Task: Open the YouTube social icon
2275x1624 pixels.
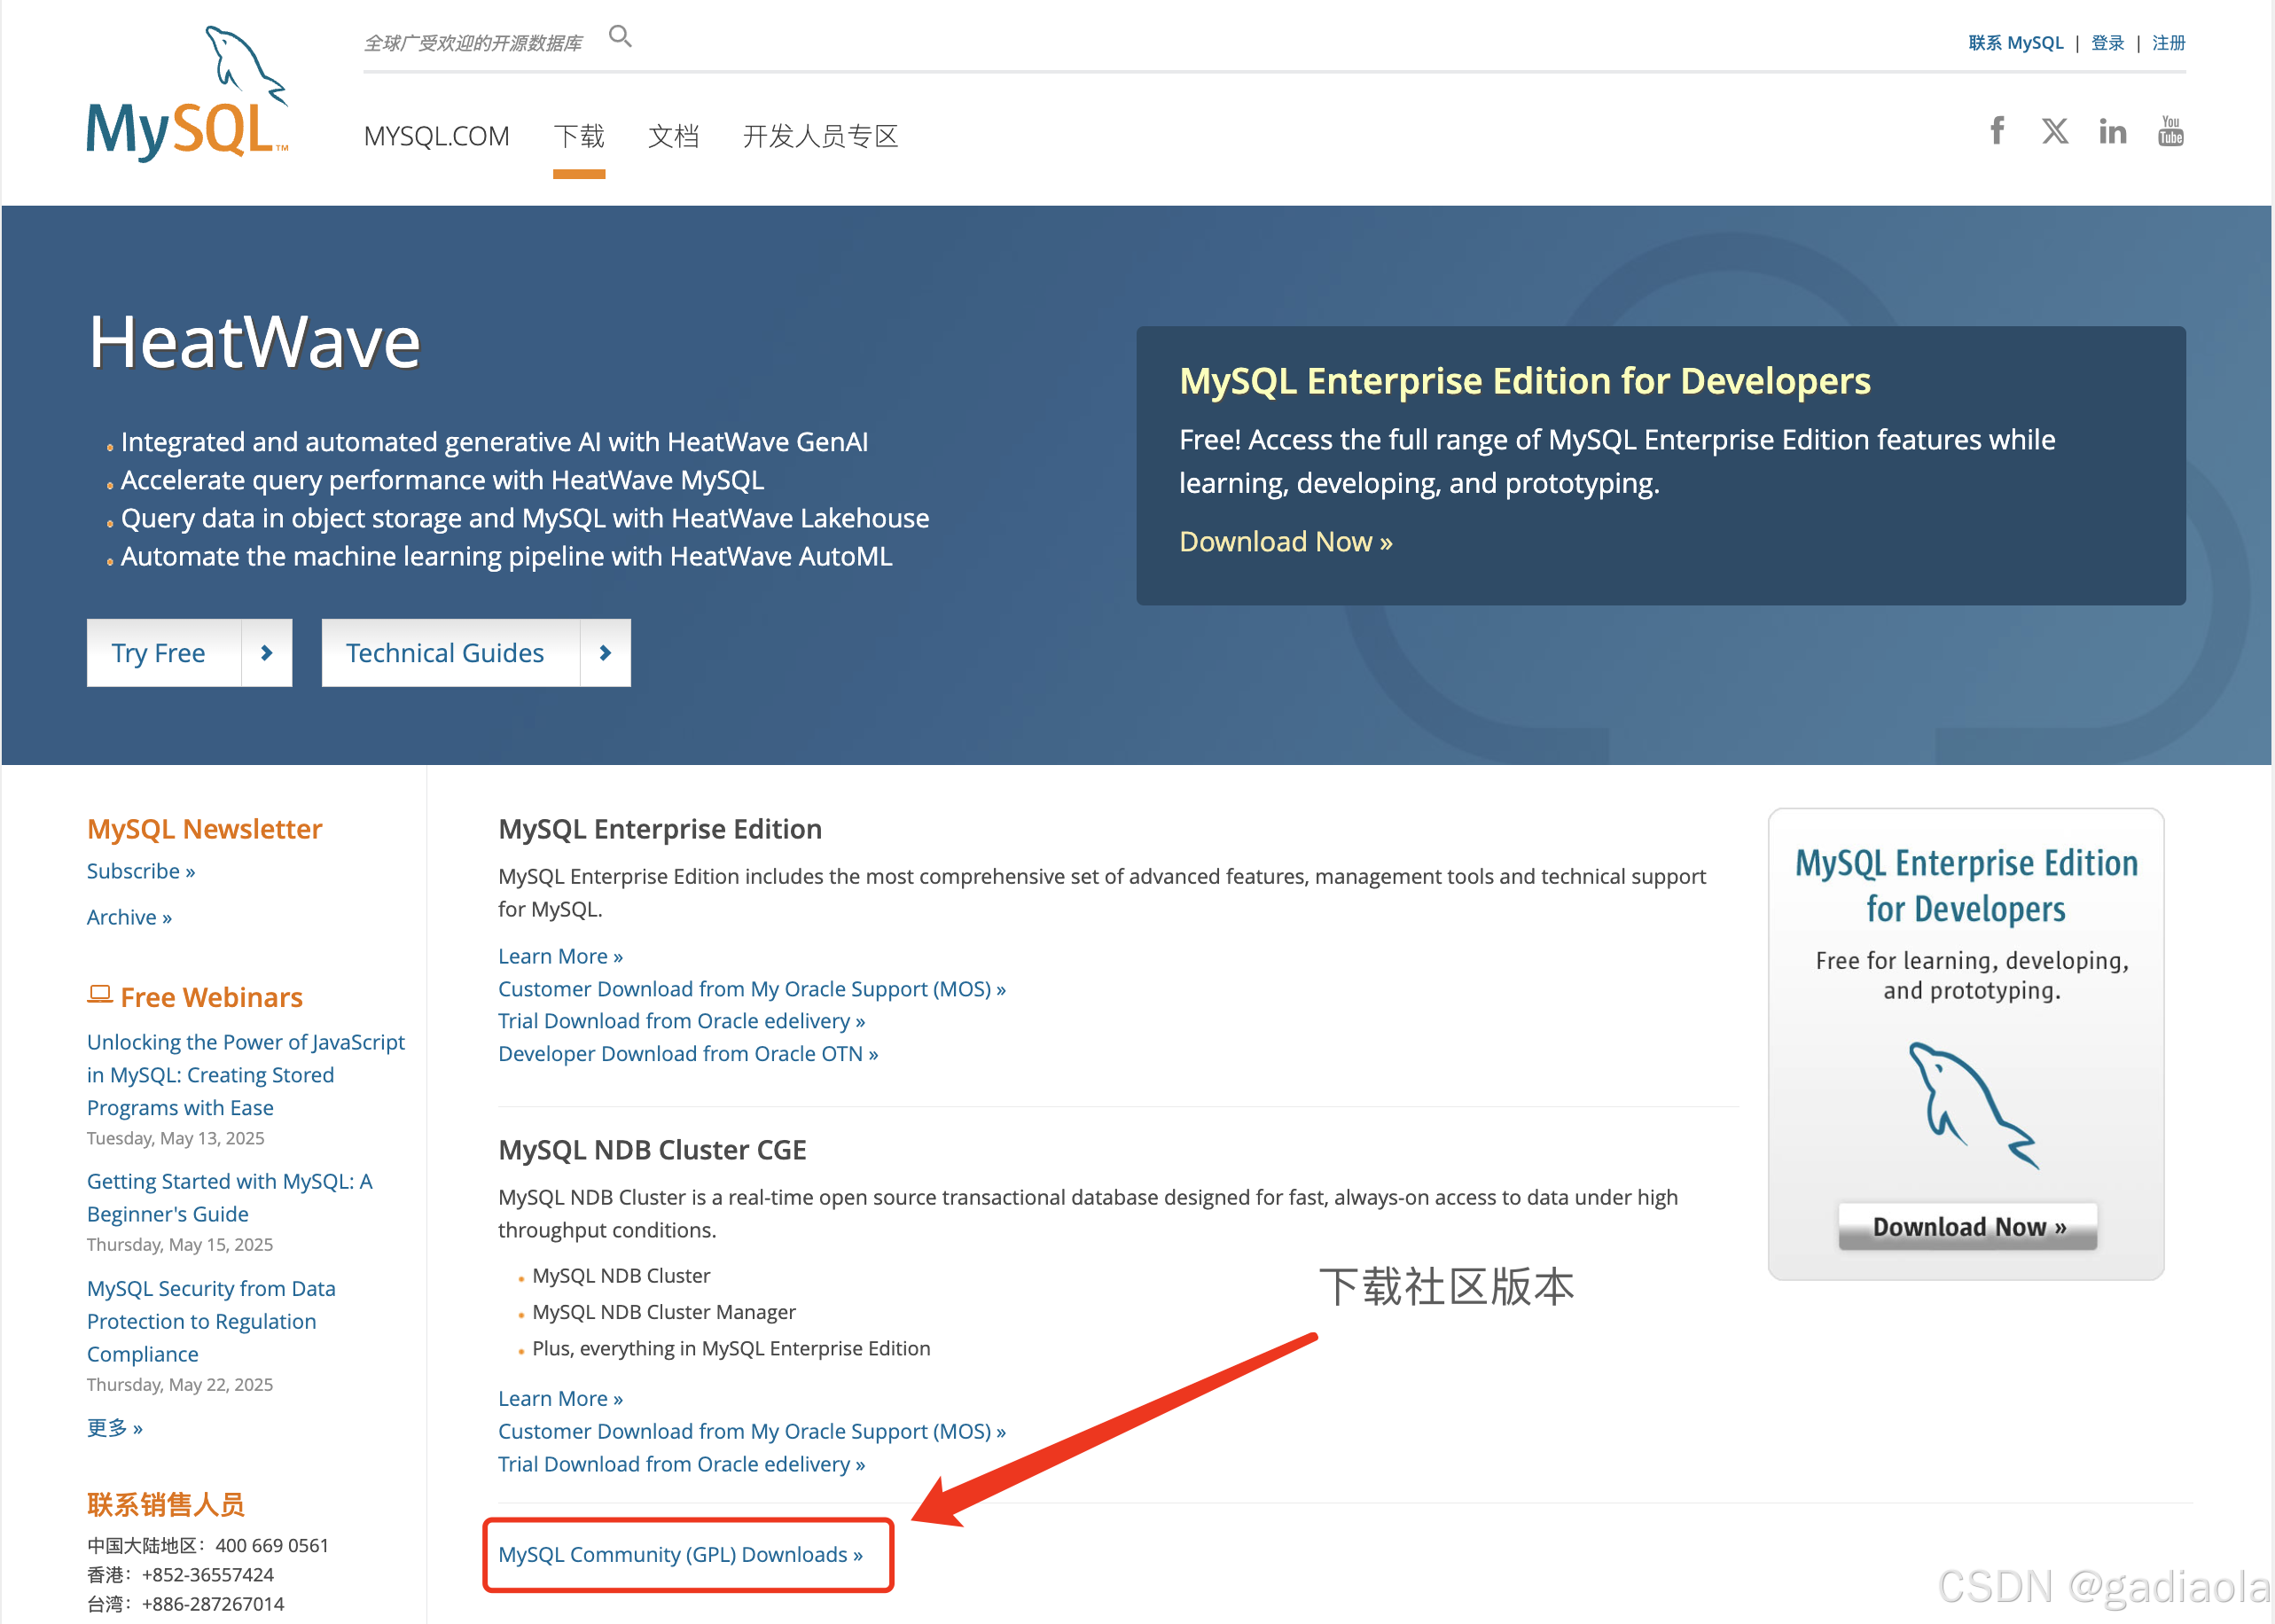Action: [2170, 131]
